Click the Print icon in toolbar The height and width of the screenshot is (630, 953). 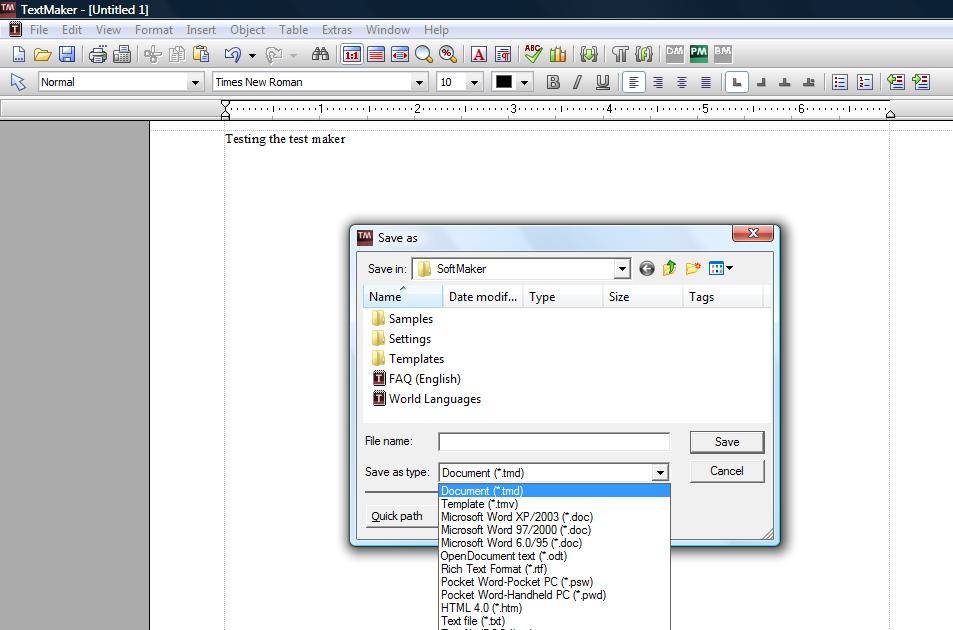98,54
